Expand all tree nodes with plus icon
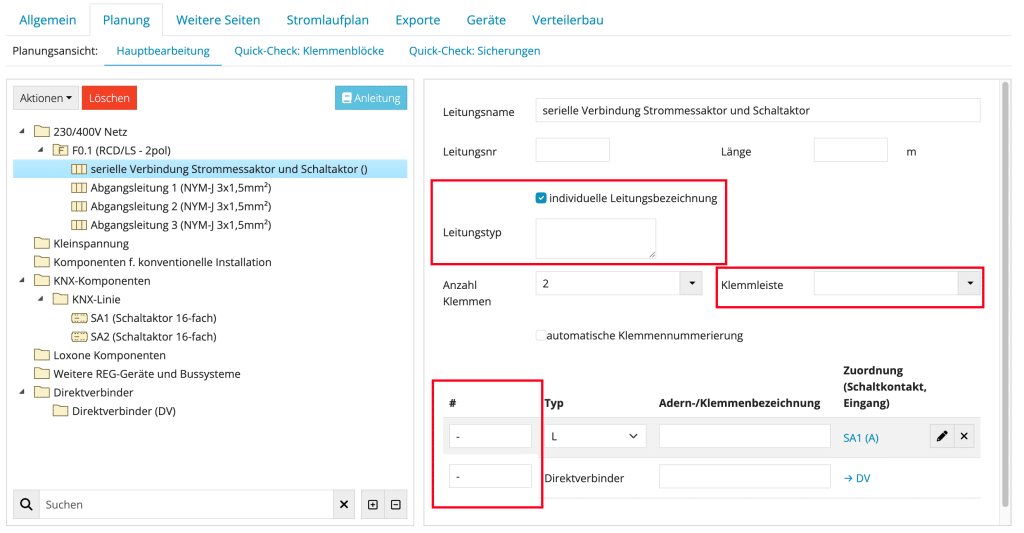Viewport: 1024px width, 533px height. [373, 504]
